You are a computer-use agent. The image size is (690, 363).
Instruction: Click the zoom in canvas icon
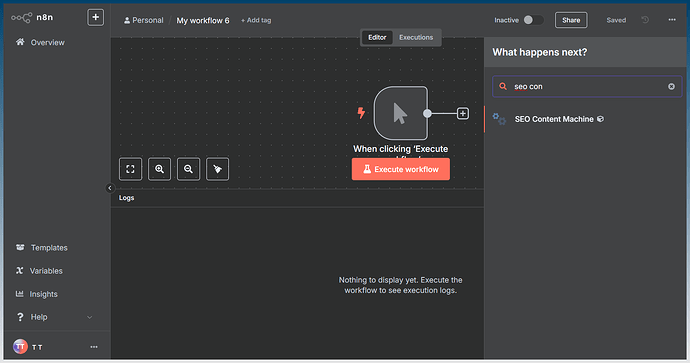tap(159, 169)
